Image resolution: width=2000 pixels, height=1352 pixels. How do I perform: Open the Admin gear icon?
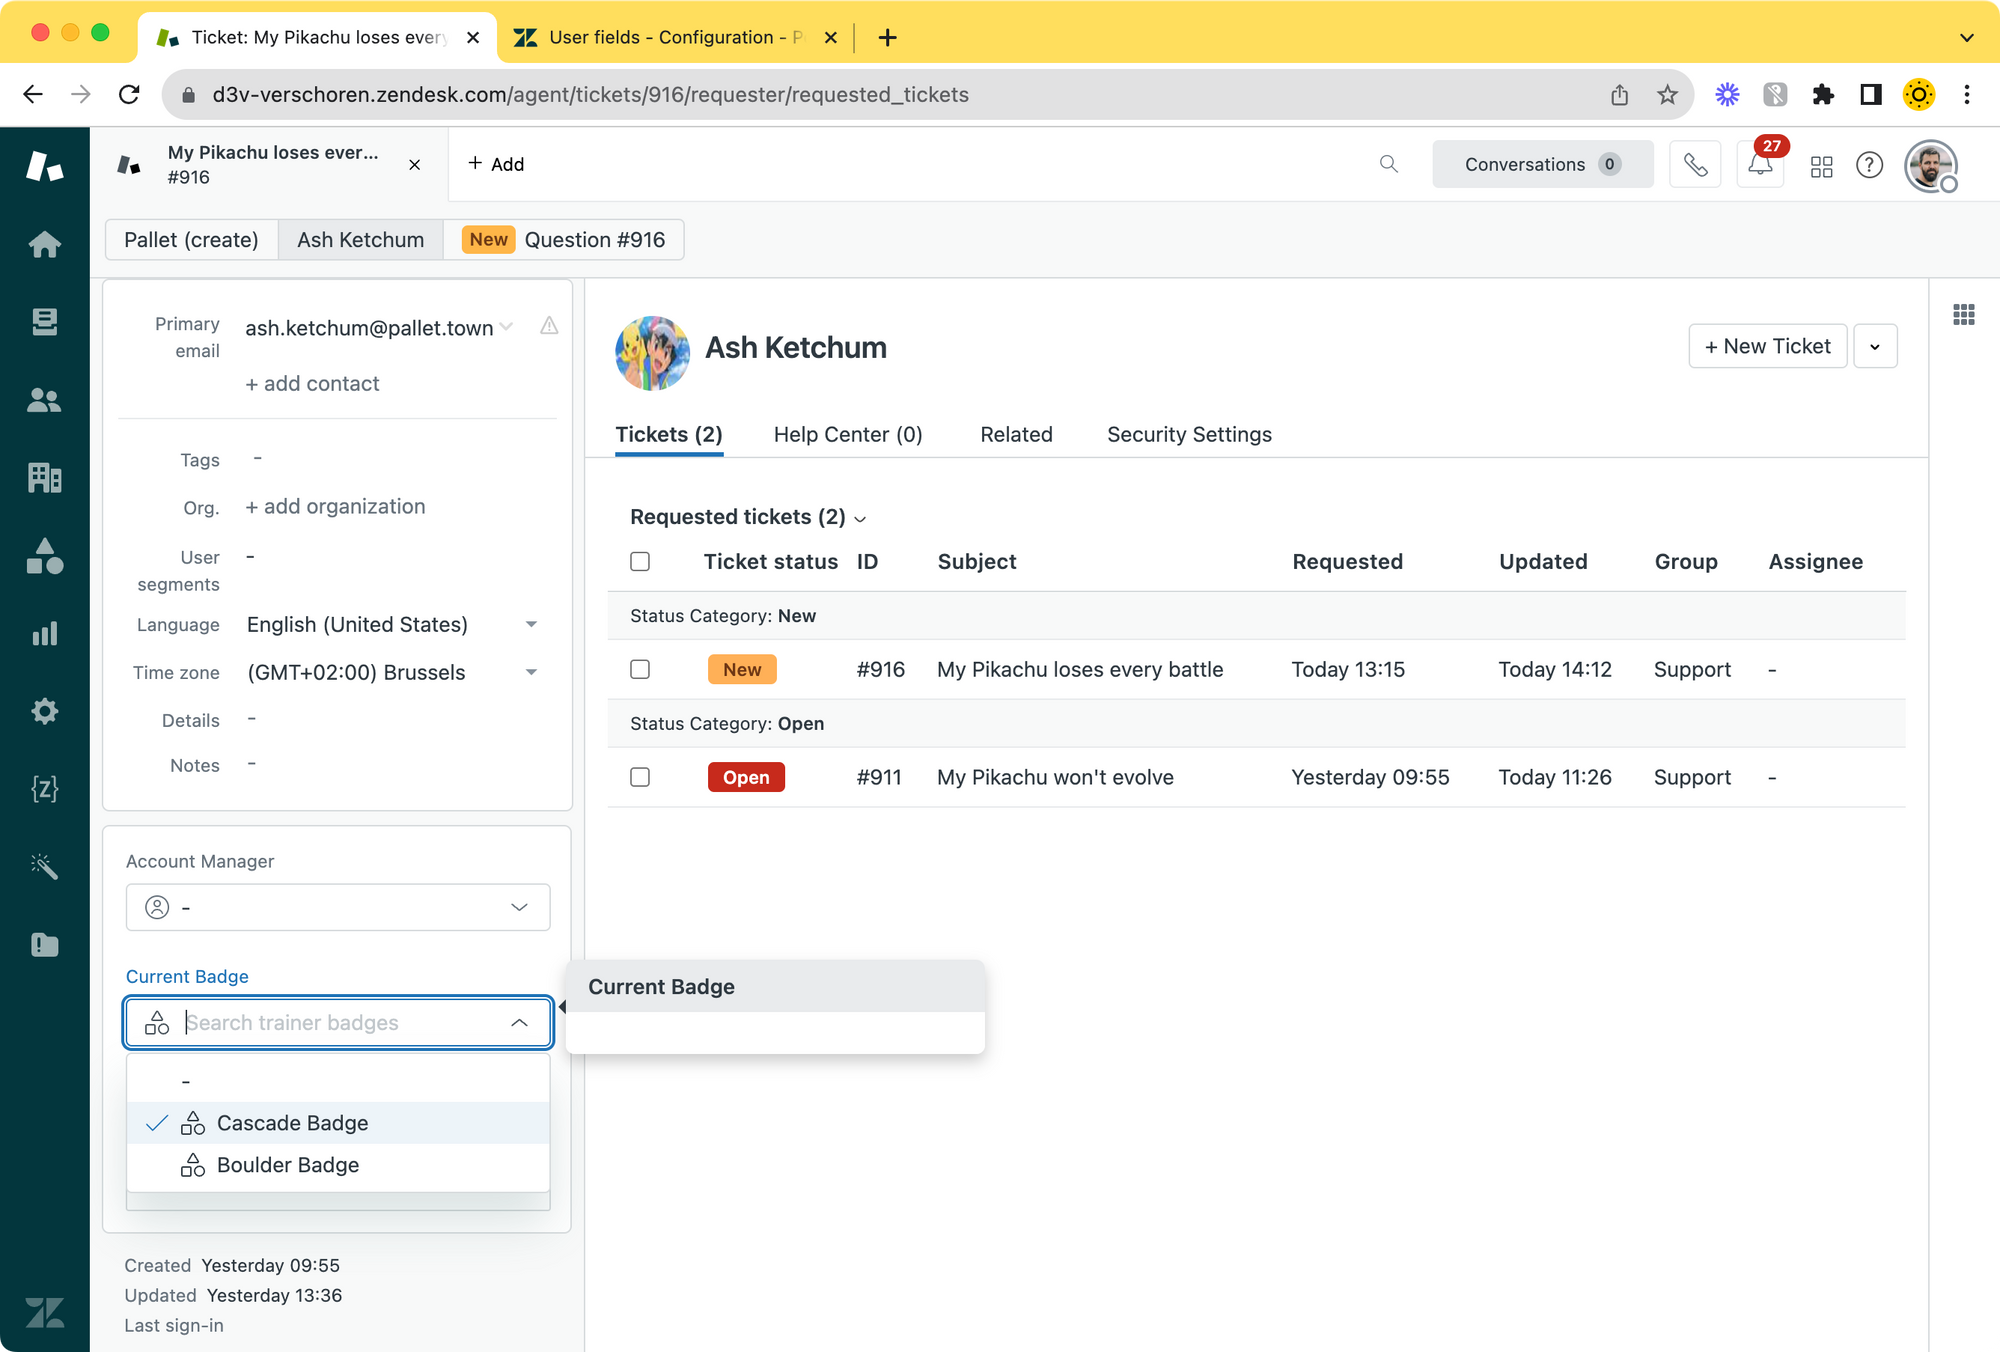coord(44,712)
